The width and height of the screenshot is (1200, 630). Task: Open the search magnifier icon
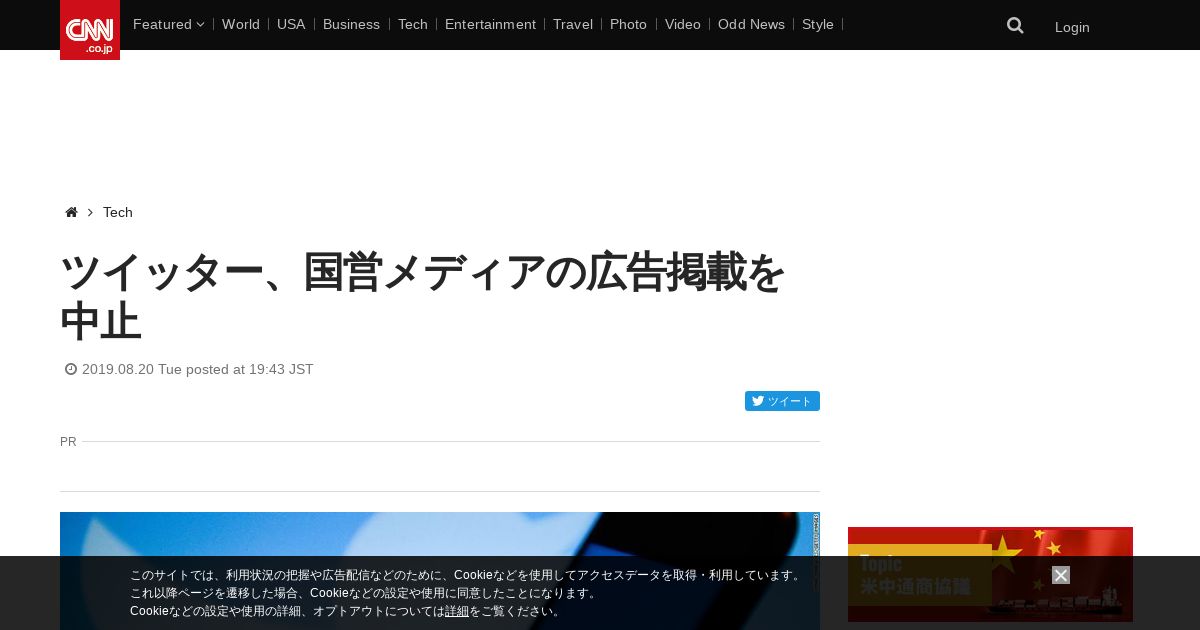click(x=1015, y=26)
